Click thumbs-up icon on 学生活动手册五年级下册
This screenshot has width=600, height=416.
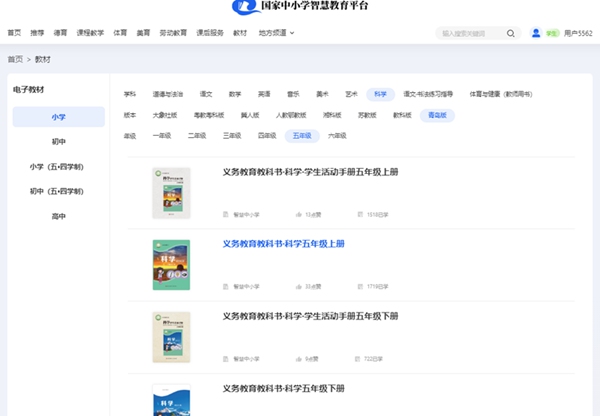click(299, 358)
